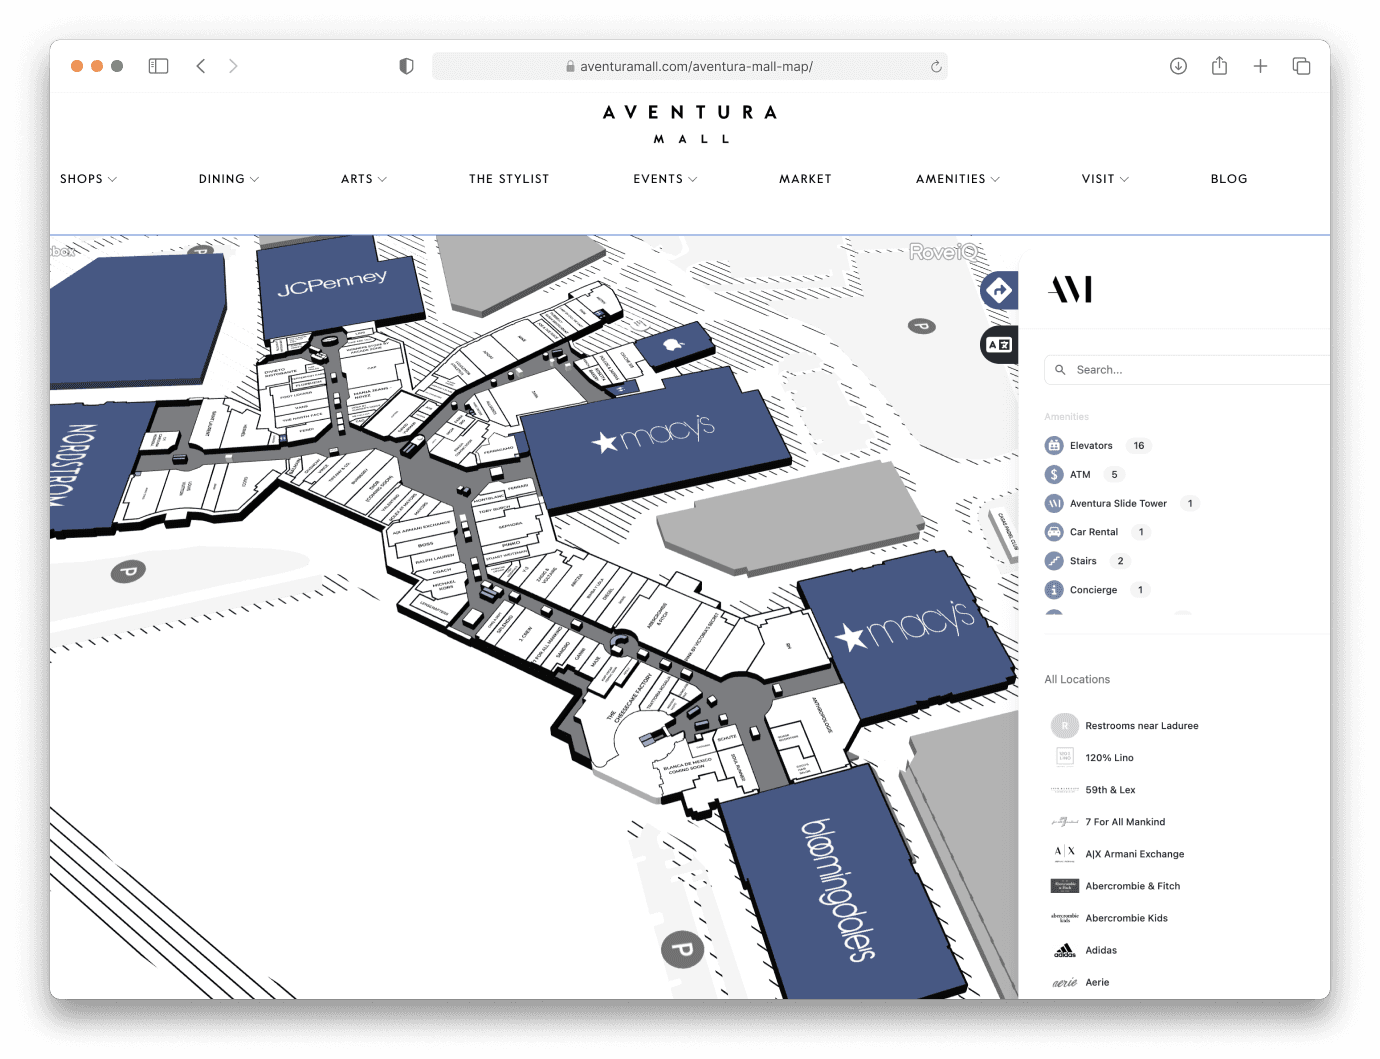Expand the DINING dropdown menu
The width and height of the screenshot is (1380, 1059).
pos(229,179)
